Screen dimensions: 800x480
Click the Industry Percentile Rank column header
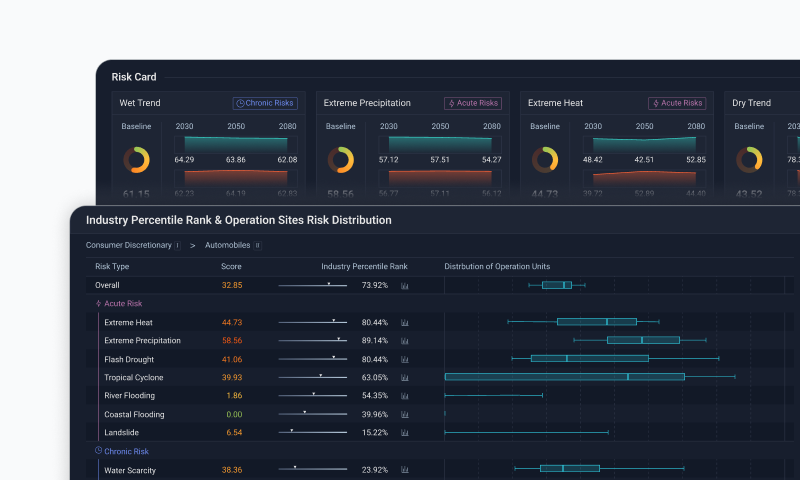[364, 266]
